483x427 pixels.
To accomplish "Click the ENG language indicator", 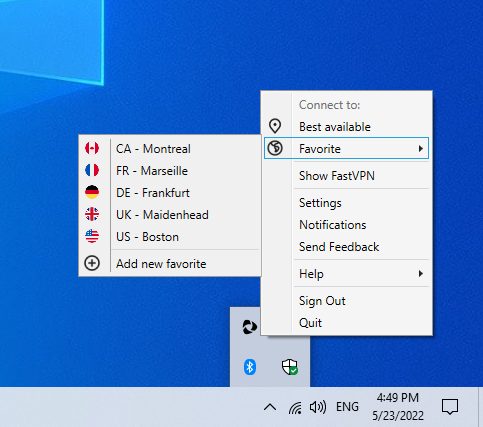I will tap(347, 407).
